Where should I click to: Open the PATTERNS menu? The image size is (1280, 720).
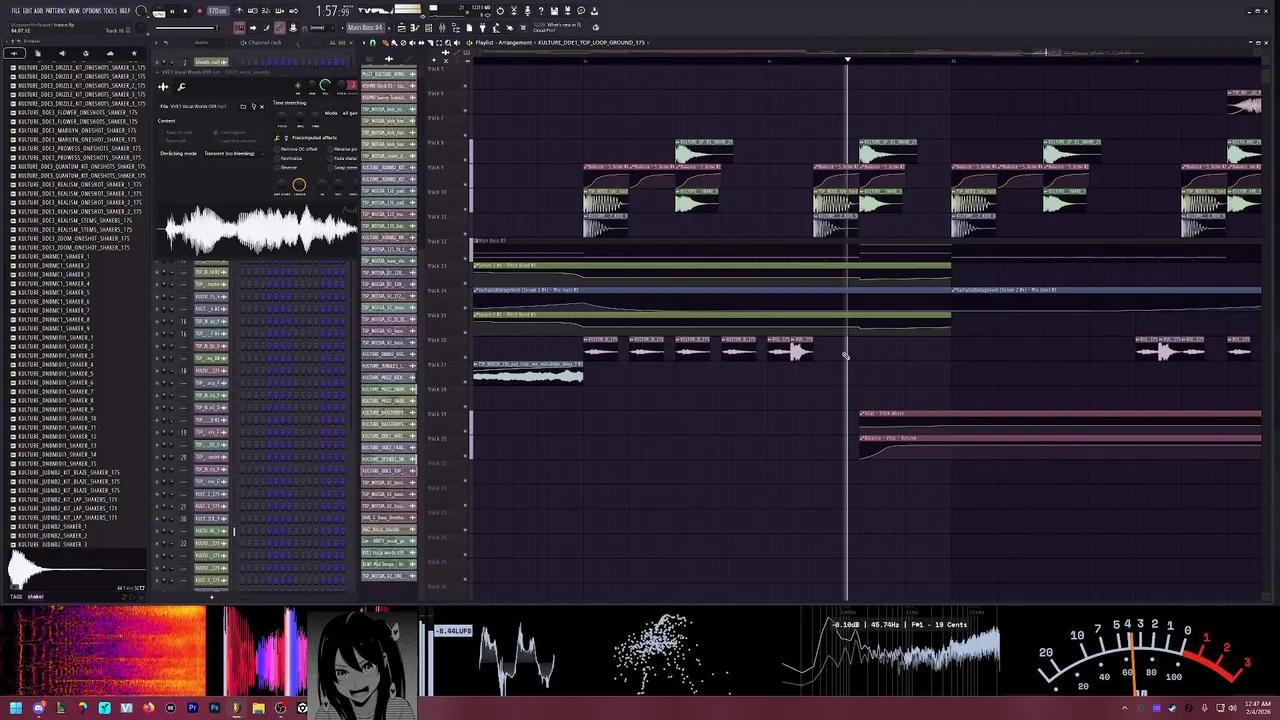coord(55,11)
